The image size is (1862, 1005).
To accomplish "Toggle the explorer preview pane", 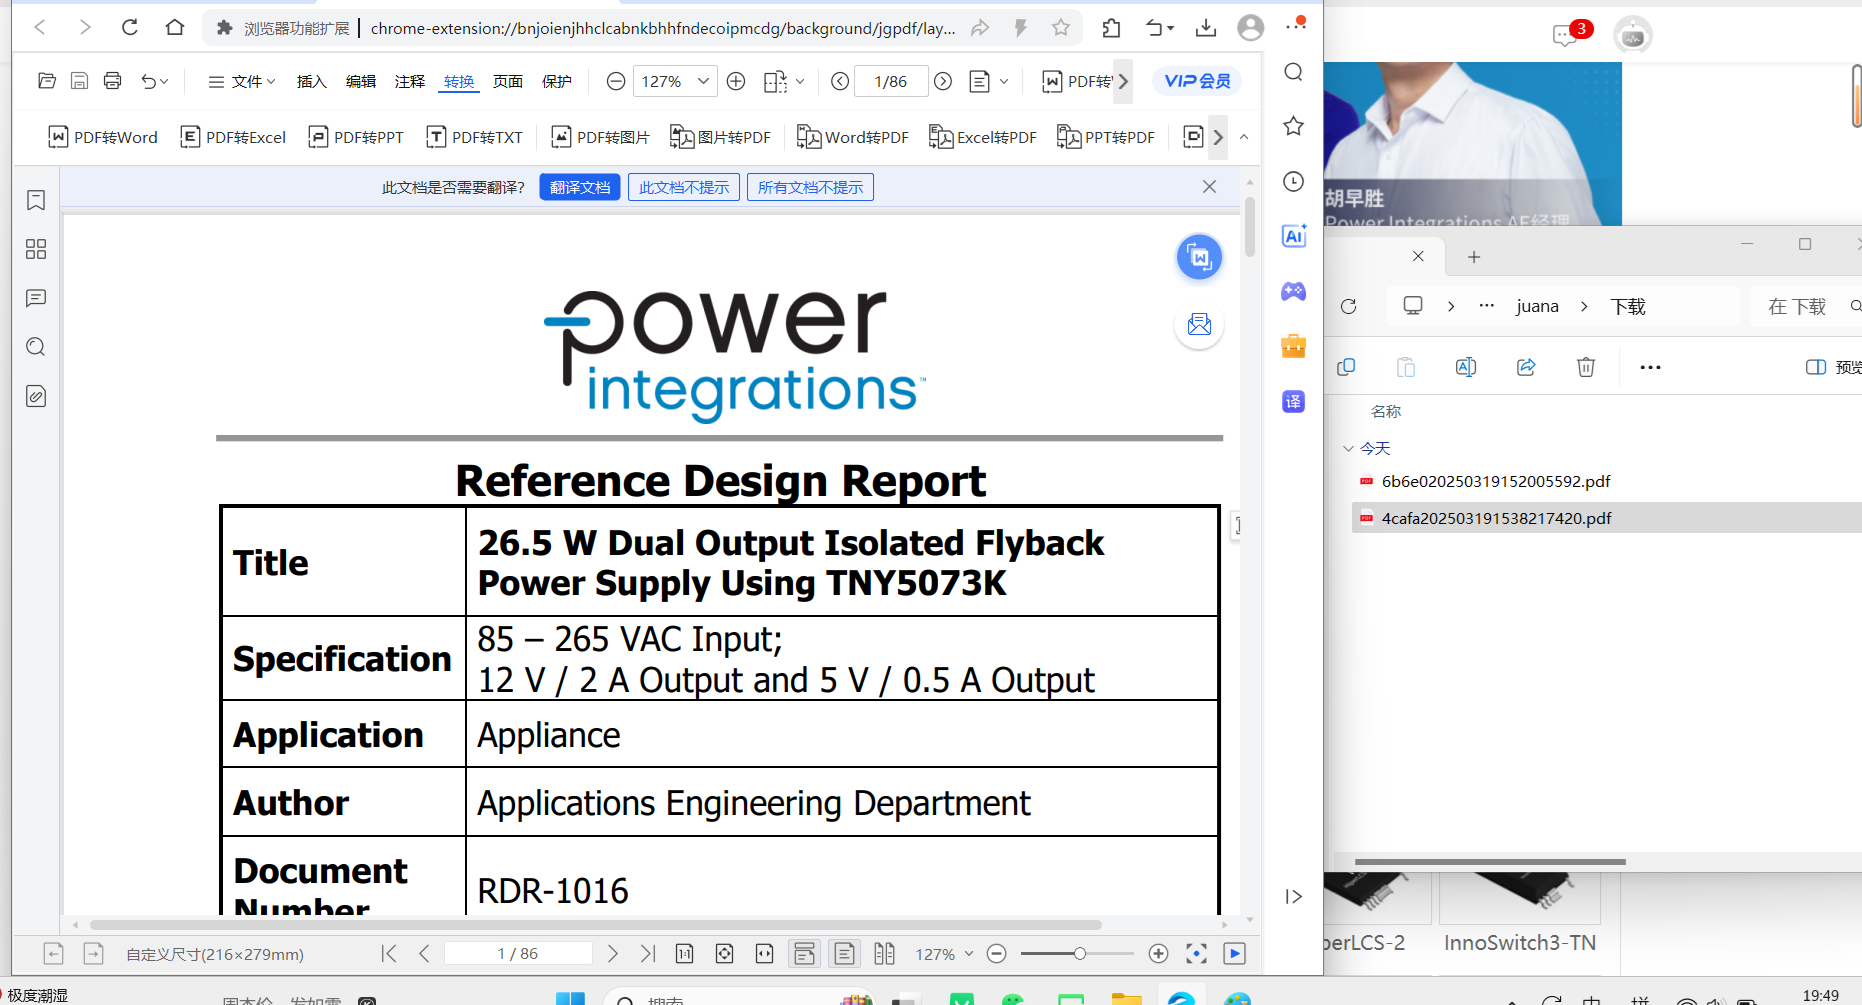I will click(1833, 367).
